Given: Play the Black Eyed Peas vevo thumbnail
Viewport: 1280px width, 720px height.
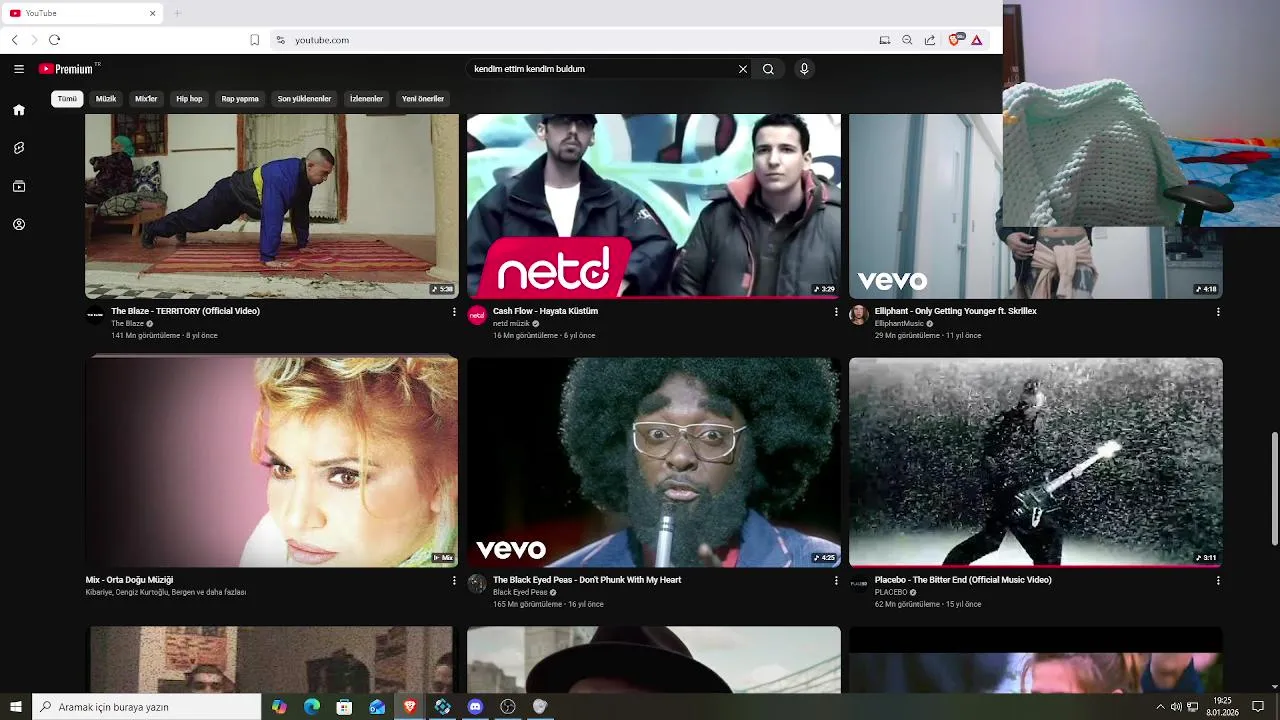Looking at the screenshot, I should coord(654,462).
